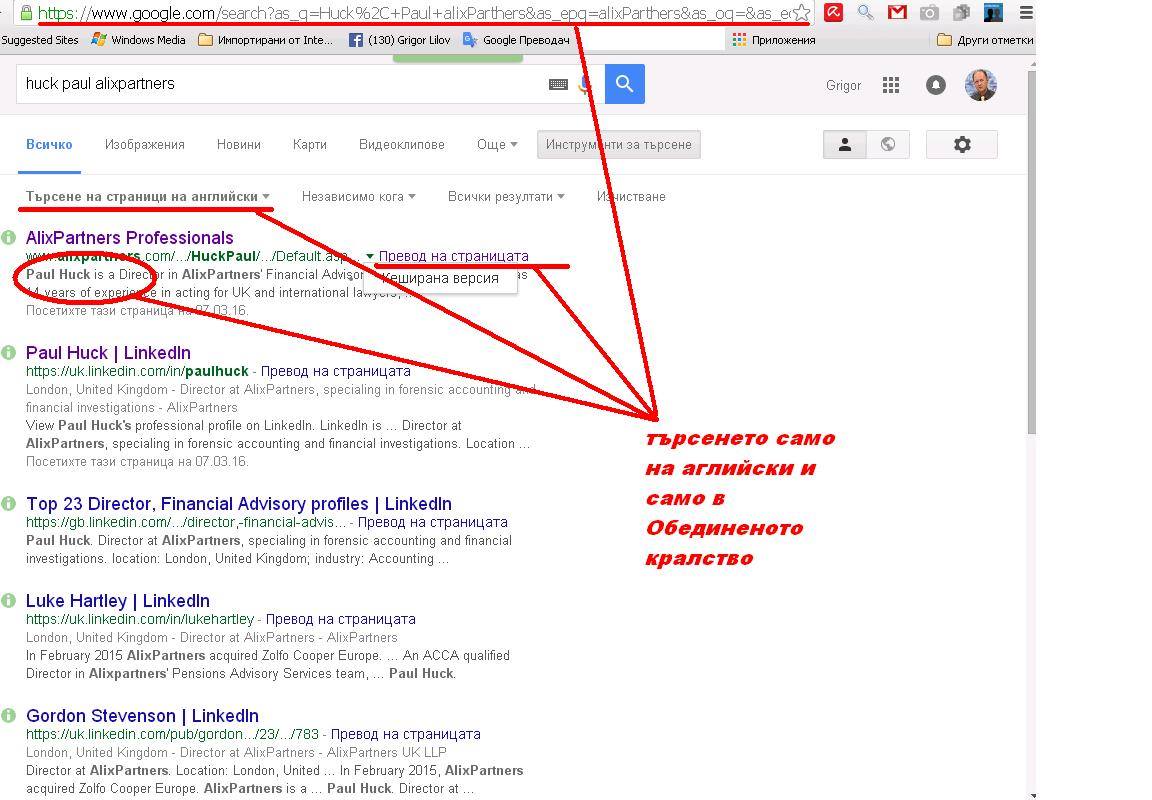The height and width of the screenshot is (800, 1152).
Task: Open the Avira red extension icon
Action: tap(833, 12)
